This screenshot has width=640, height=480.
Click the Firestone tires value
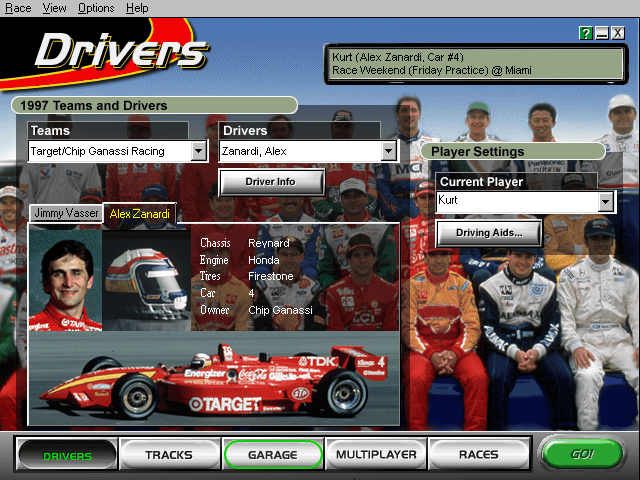pos(271,276)
